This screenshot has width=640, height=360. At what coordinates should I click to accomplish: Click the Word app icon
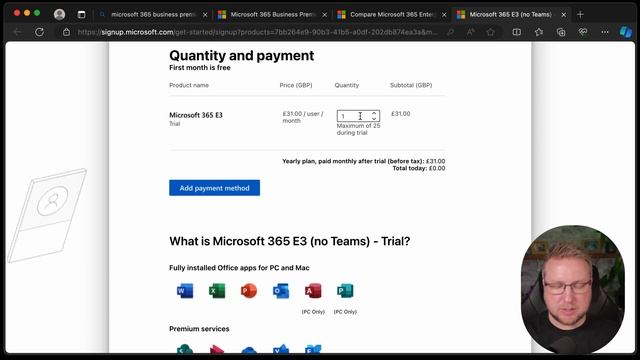185,291
